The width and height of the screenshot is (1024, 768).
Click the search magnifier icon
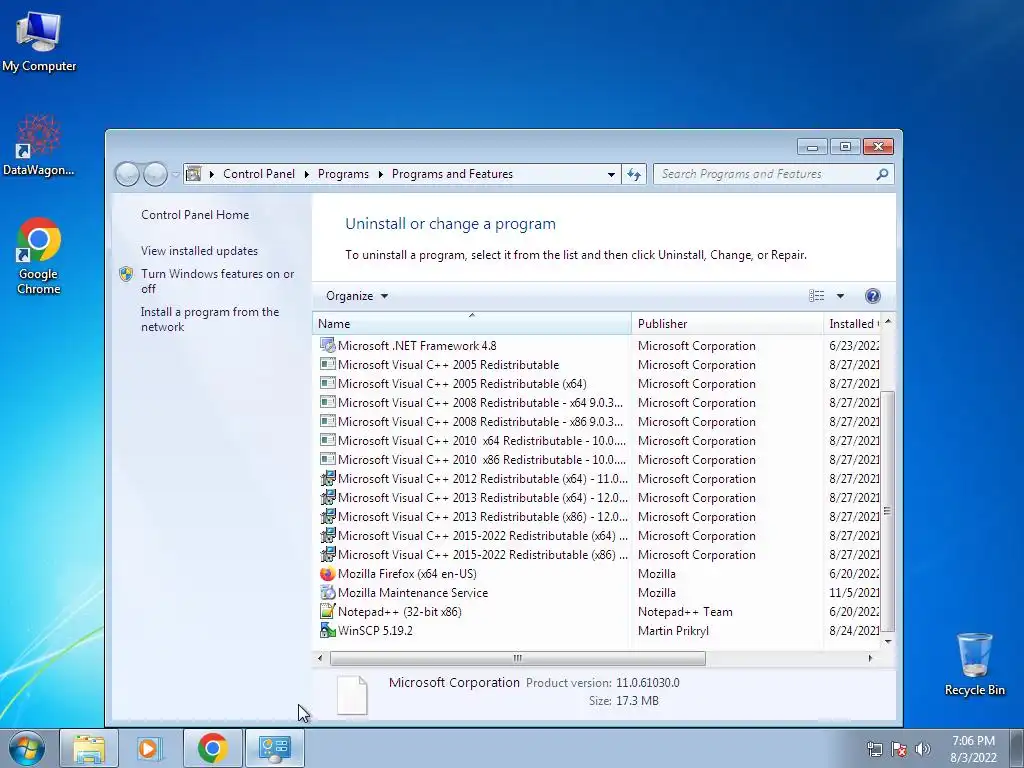coord(882,174)
